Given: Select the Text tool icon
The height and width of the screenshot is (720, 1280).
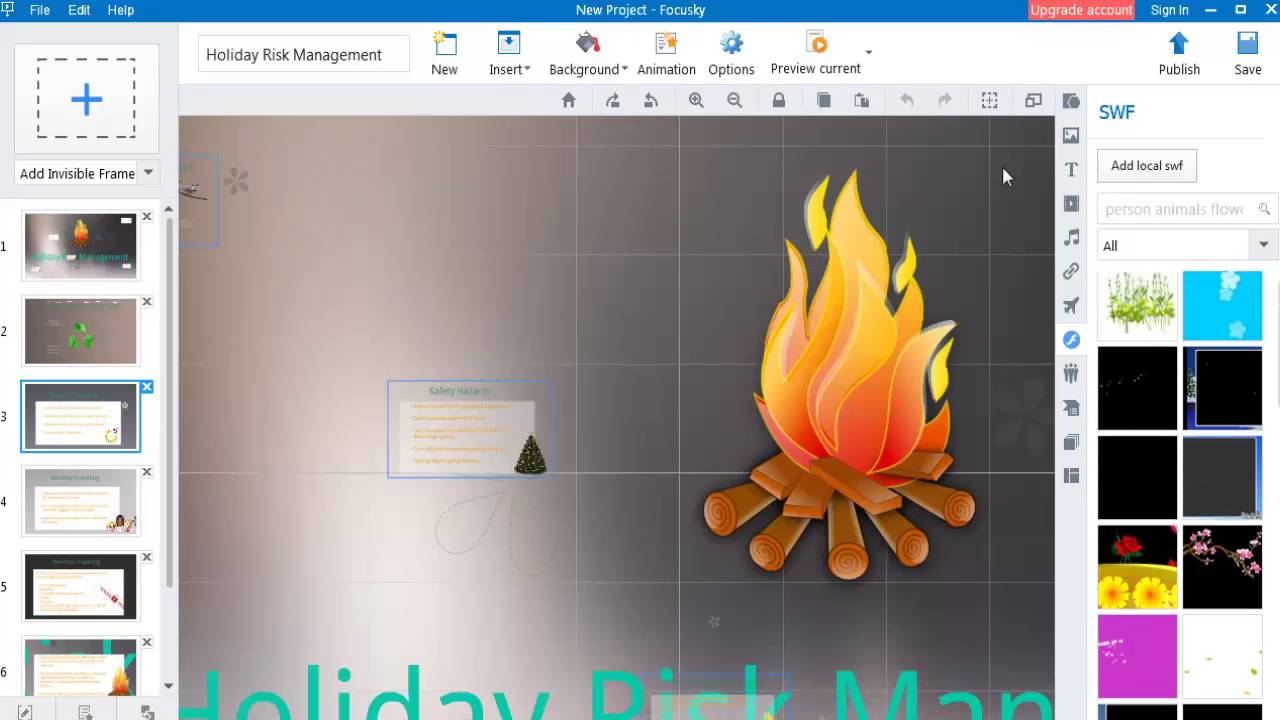Looking at the screenshot, I should pos(1071,169).
